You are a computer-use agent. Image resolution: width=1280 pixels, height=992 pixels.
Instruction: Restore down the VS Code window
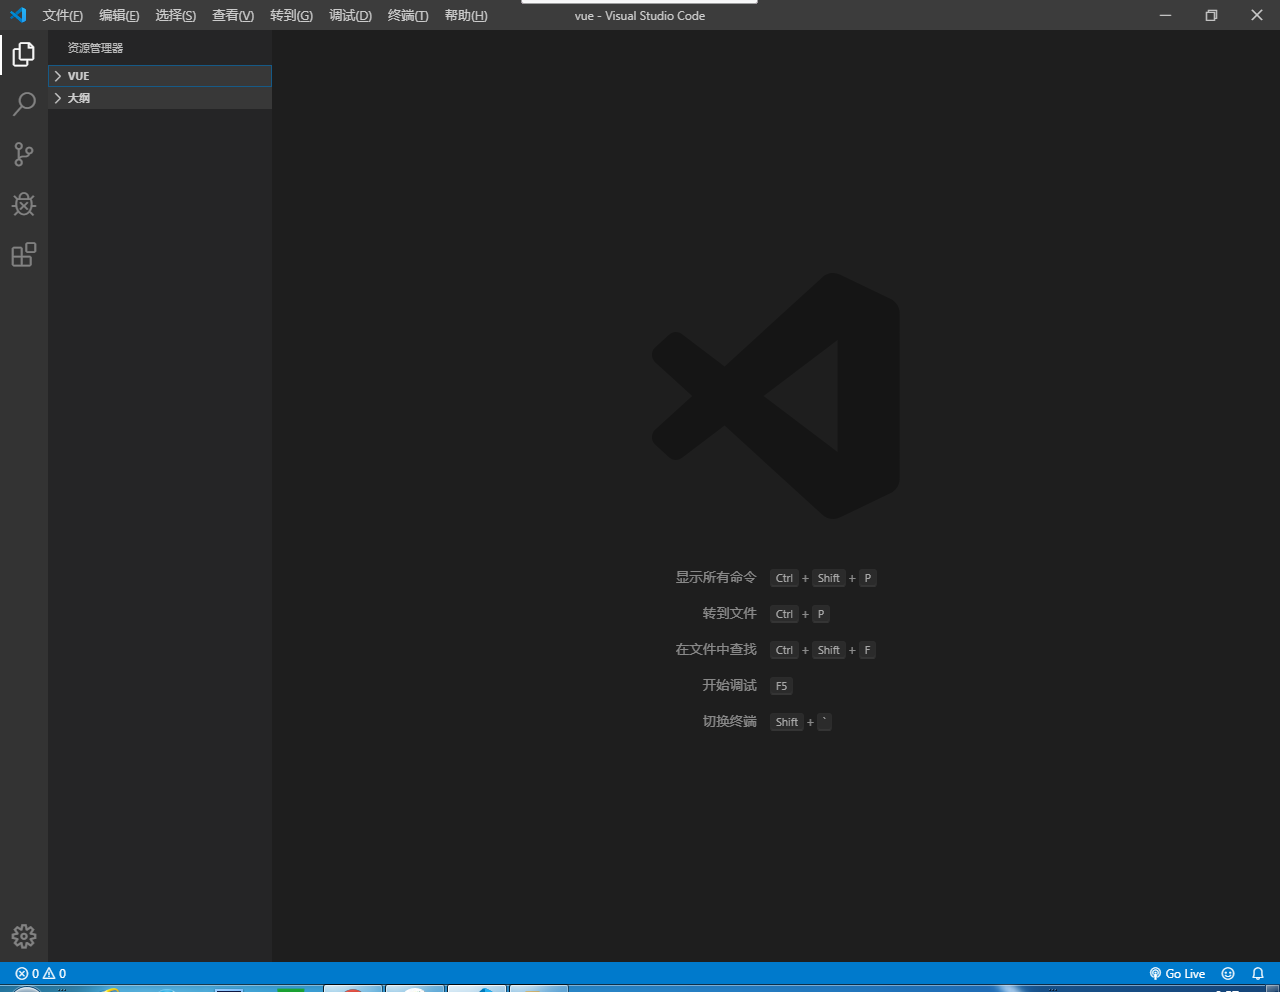1211,15
